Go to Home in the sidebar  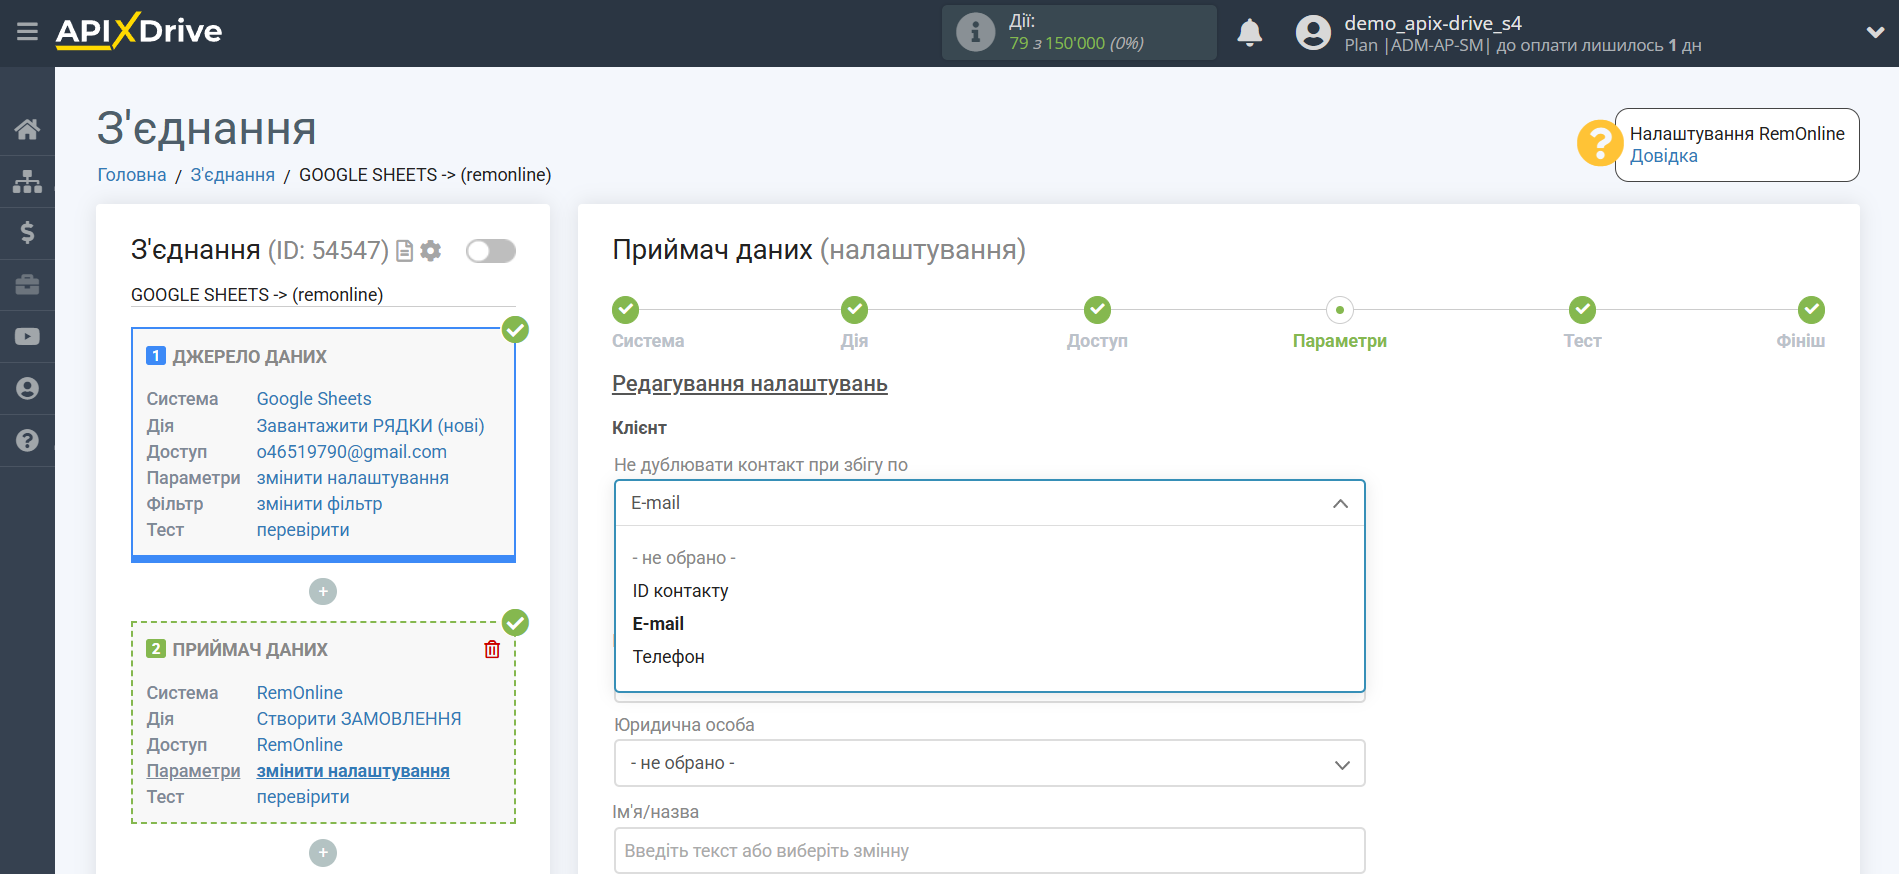[x=27, y=129]
